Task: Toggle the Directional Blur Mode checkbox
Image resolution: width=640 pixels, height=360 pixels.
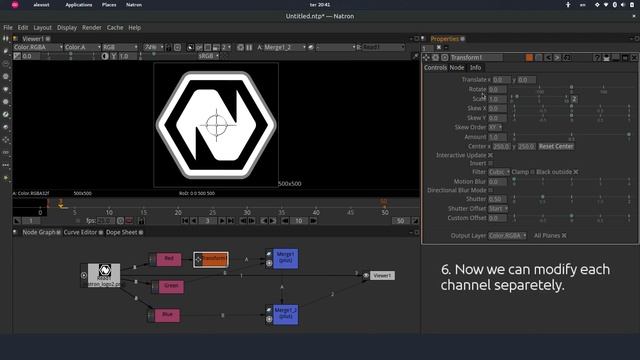Action: click(x=491, y=190)
